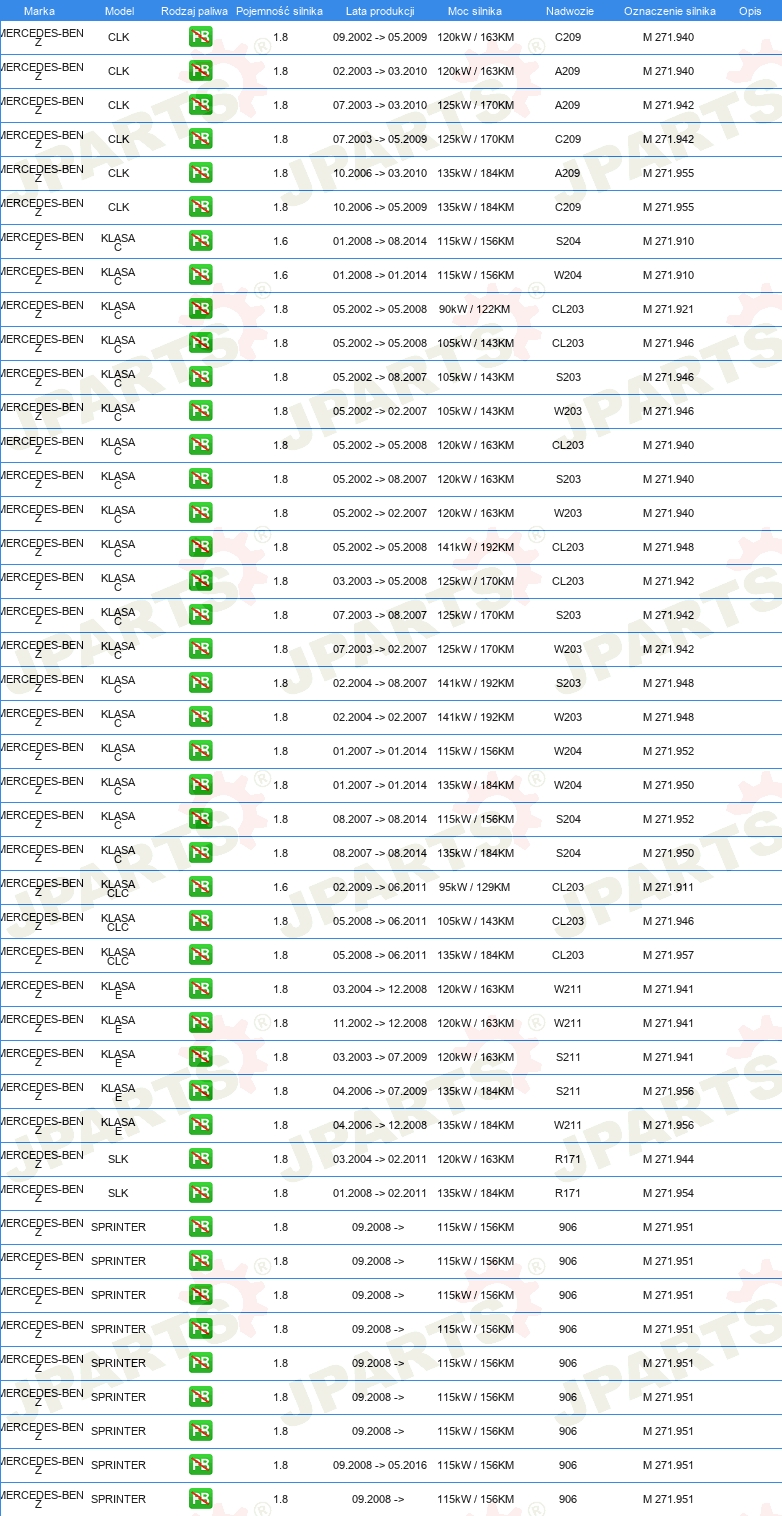
Task: Click the 'CL203' body cell in the M 271.921 row
Action: click(568, 310)
